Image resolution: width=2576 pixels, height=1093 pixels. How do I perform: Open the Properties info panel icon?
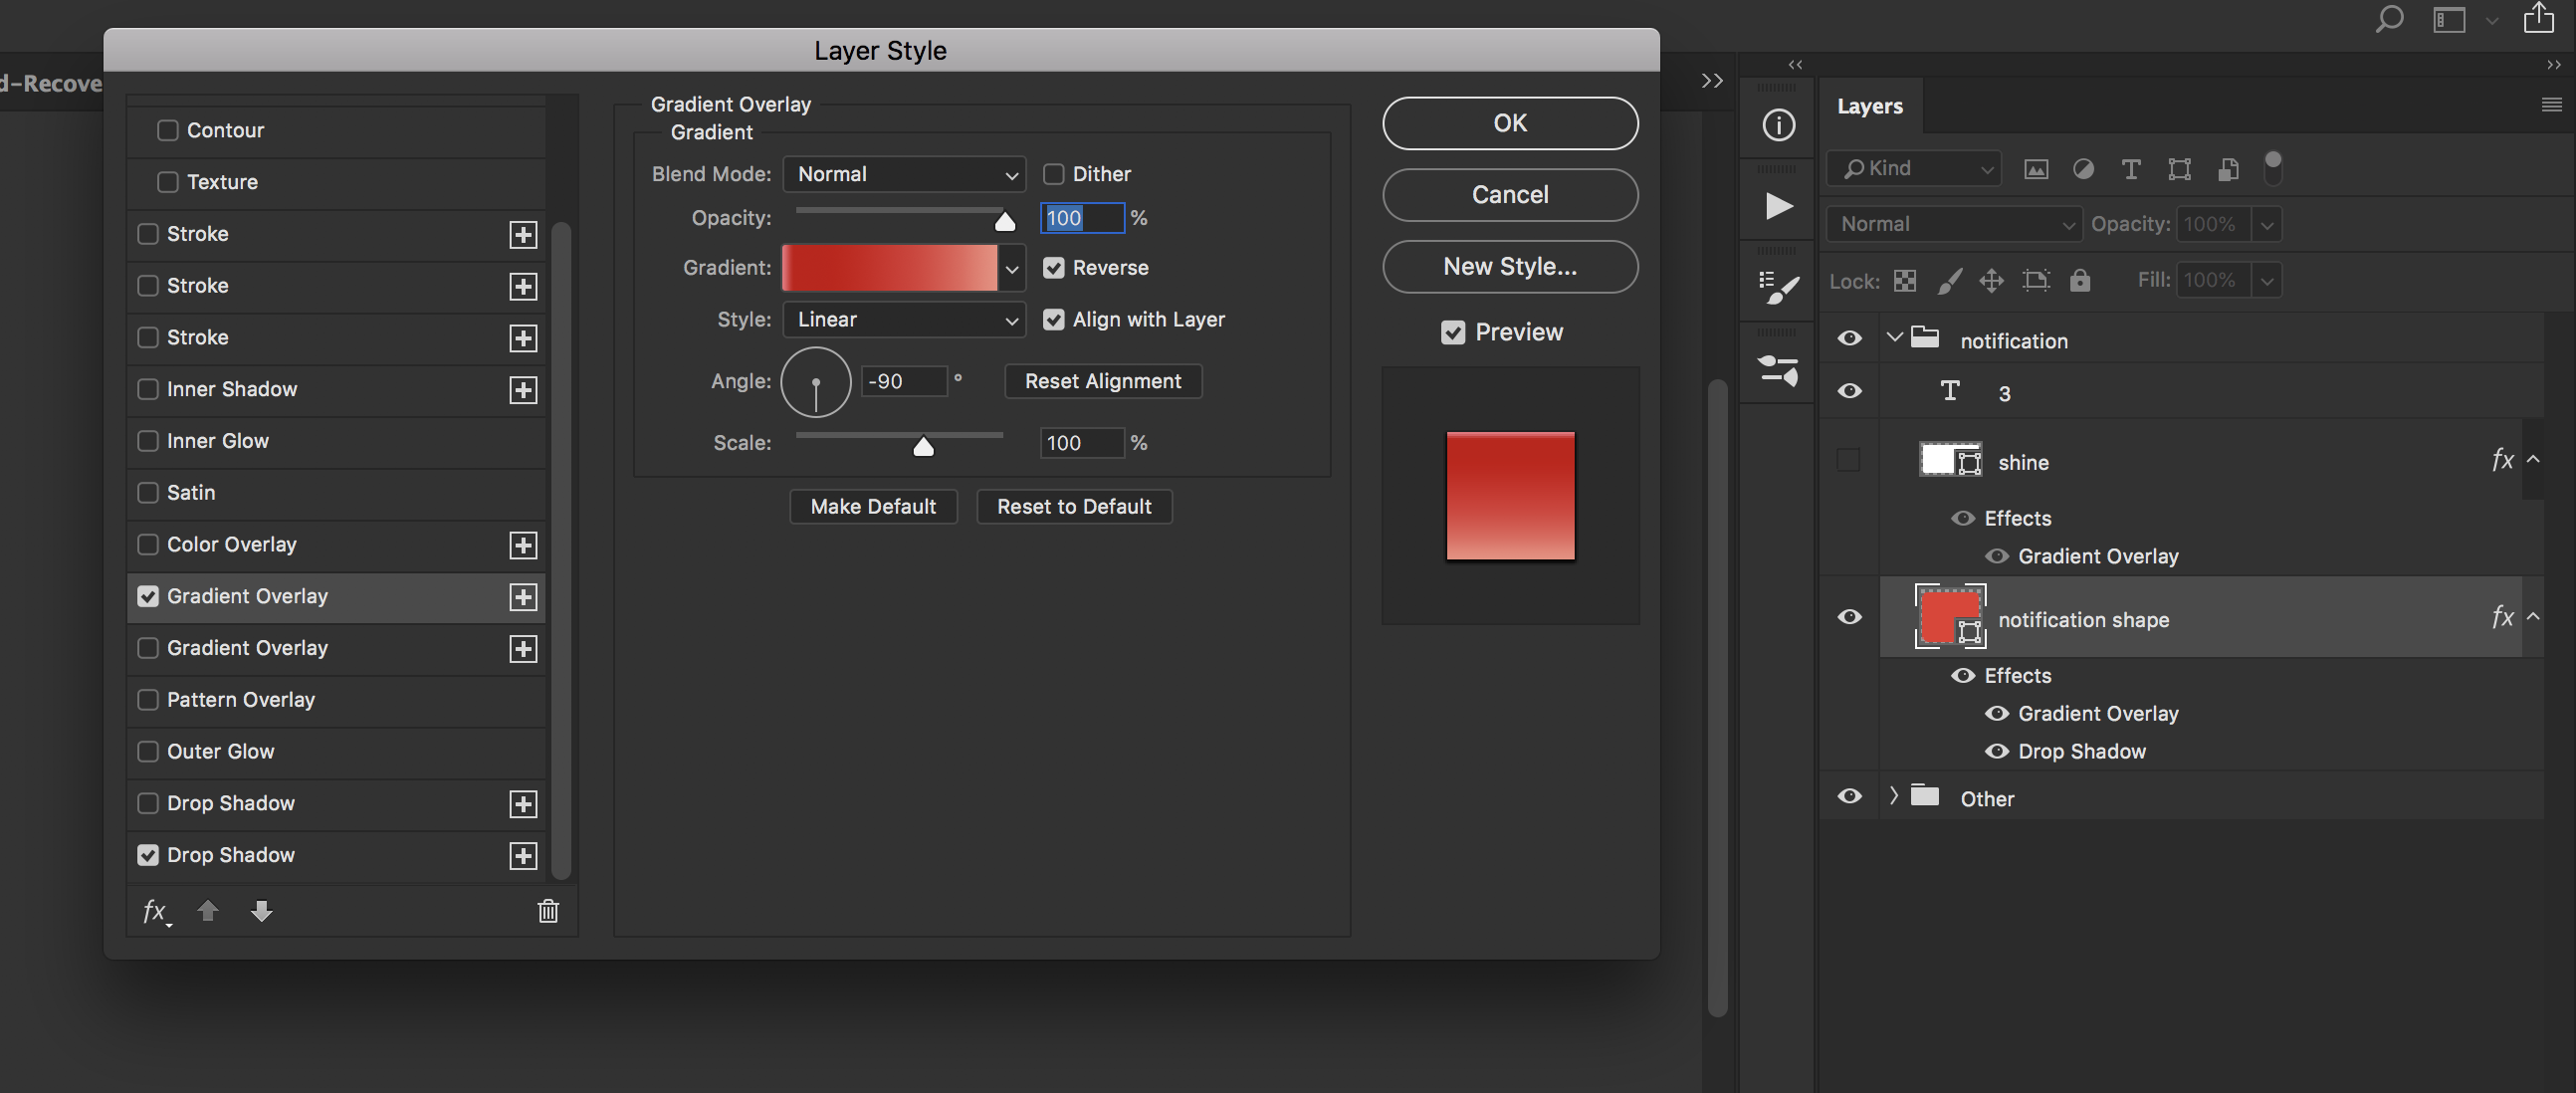(1778, 125)
